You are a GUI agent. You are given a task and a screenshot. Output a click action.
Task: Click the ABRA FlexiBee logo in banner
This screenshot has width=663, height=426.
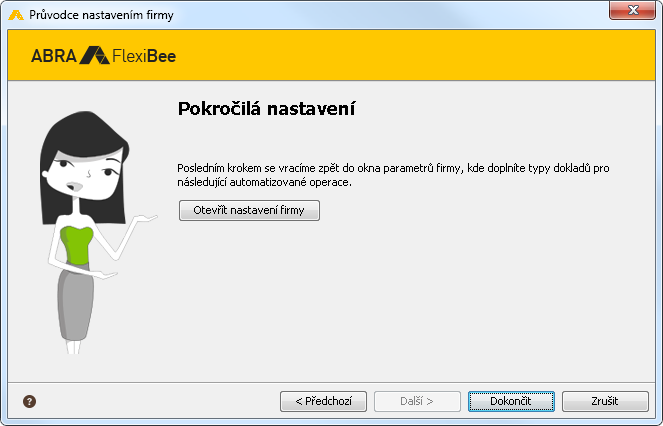pos(104,55)
